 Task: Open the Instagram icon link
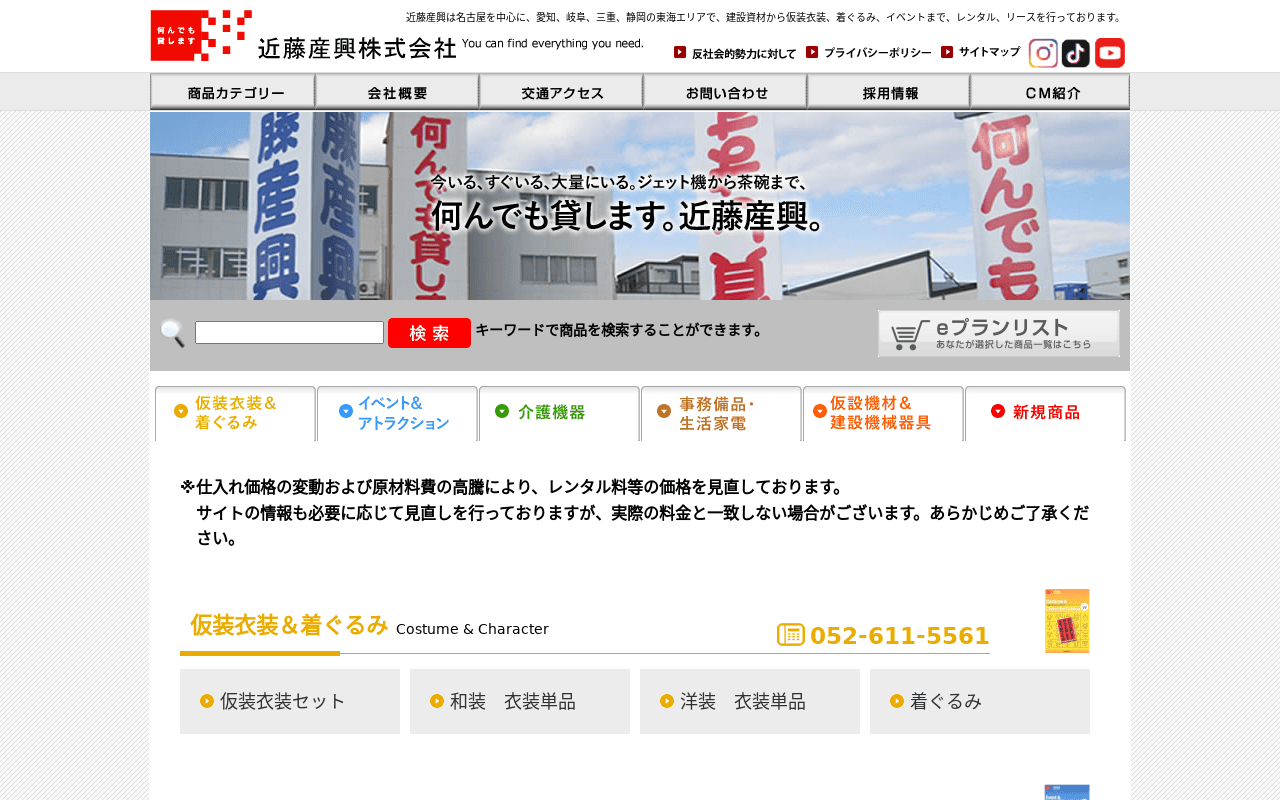point(1043,53)
